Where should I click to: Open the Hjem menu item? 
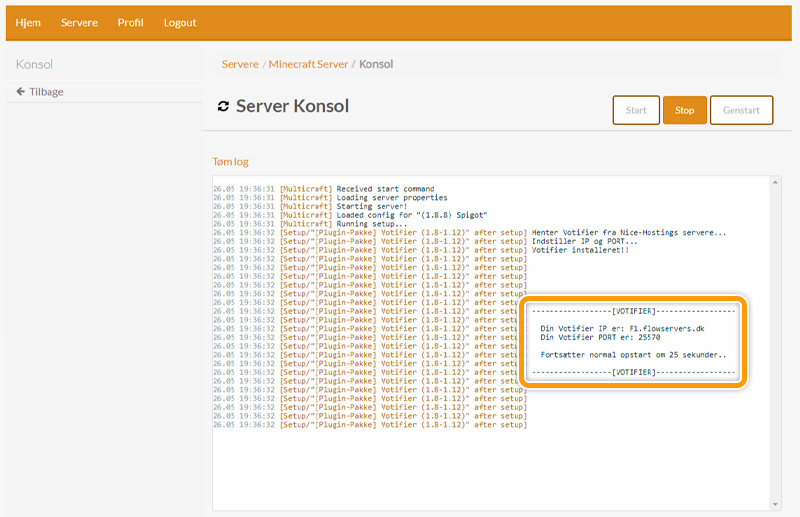(28, 22)
